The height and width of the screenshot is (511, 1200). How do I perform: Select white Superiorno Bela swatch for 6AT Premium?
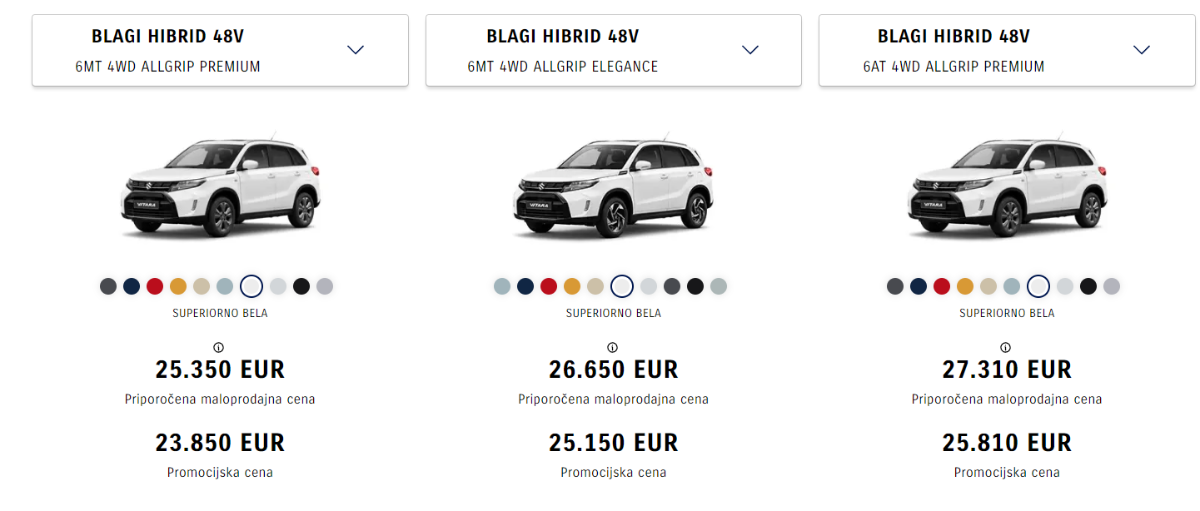click(1038, 287)
